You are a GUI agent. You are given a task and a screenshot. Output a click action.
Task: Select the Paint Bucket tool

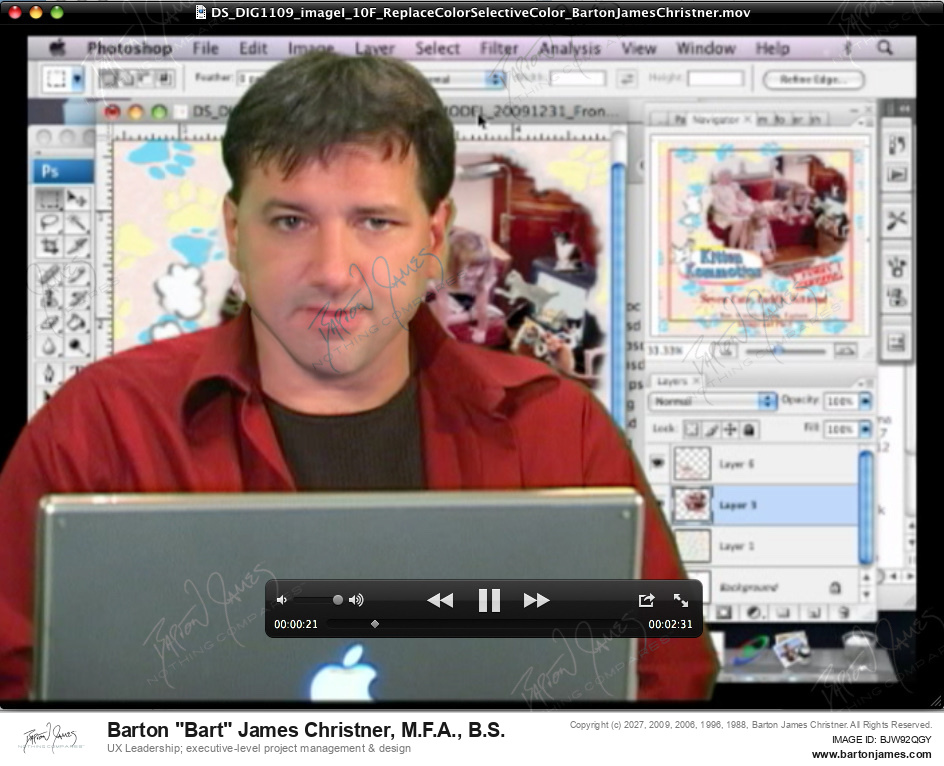(x=76, y=323)
